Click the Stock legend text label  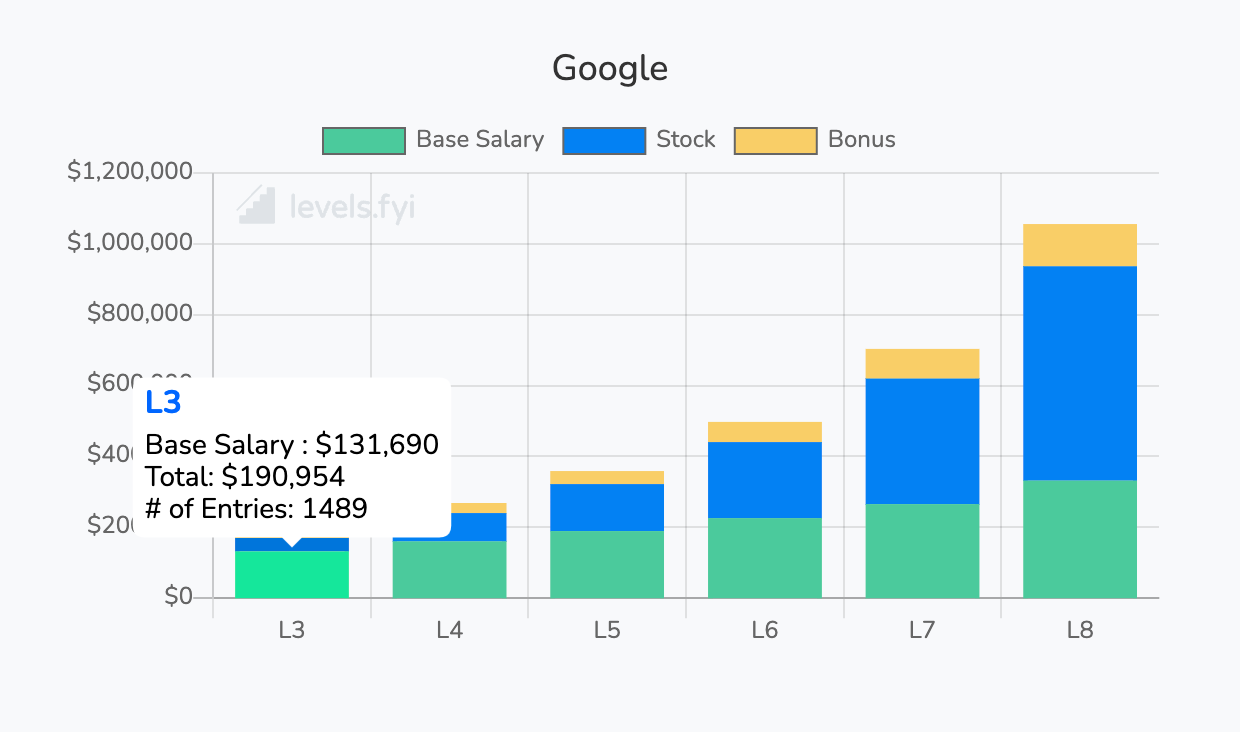(685, 140)
